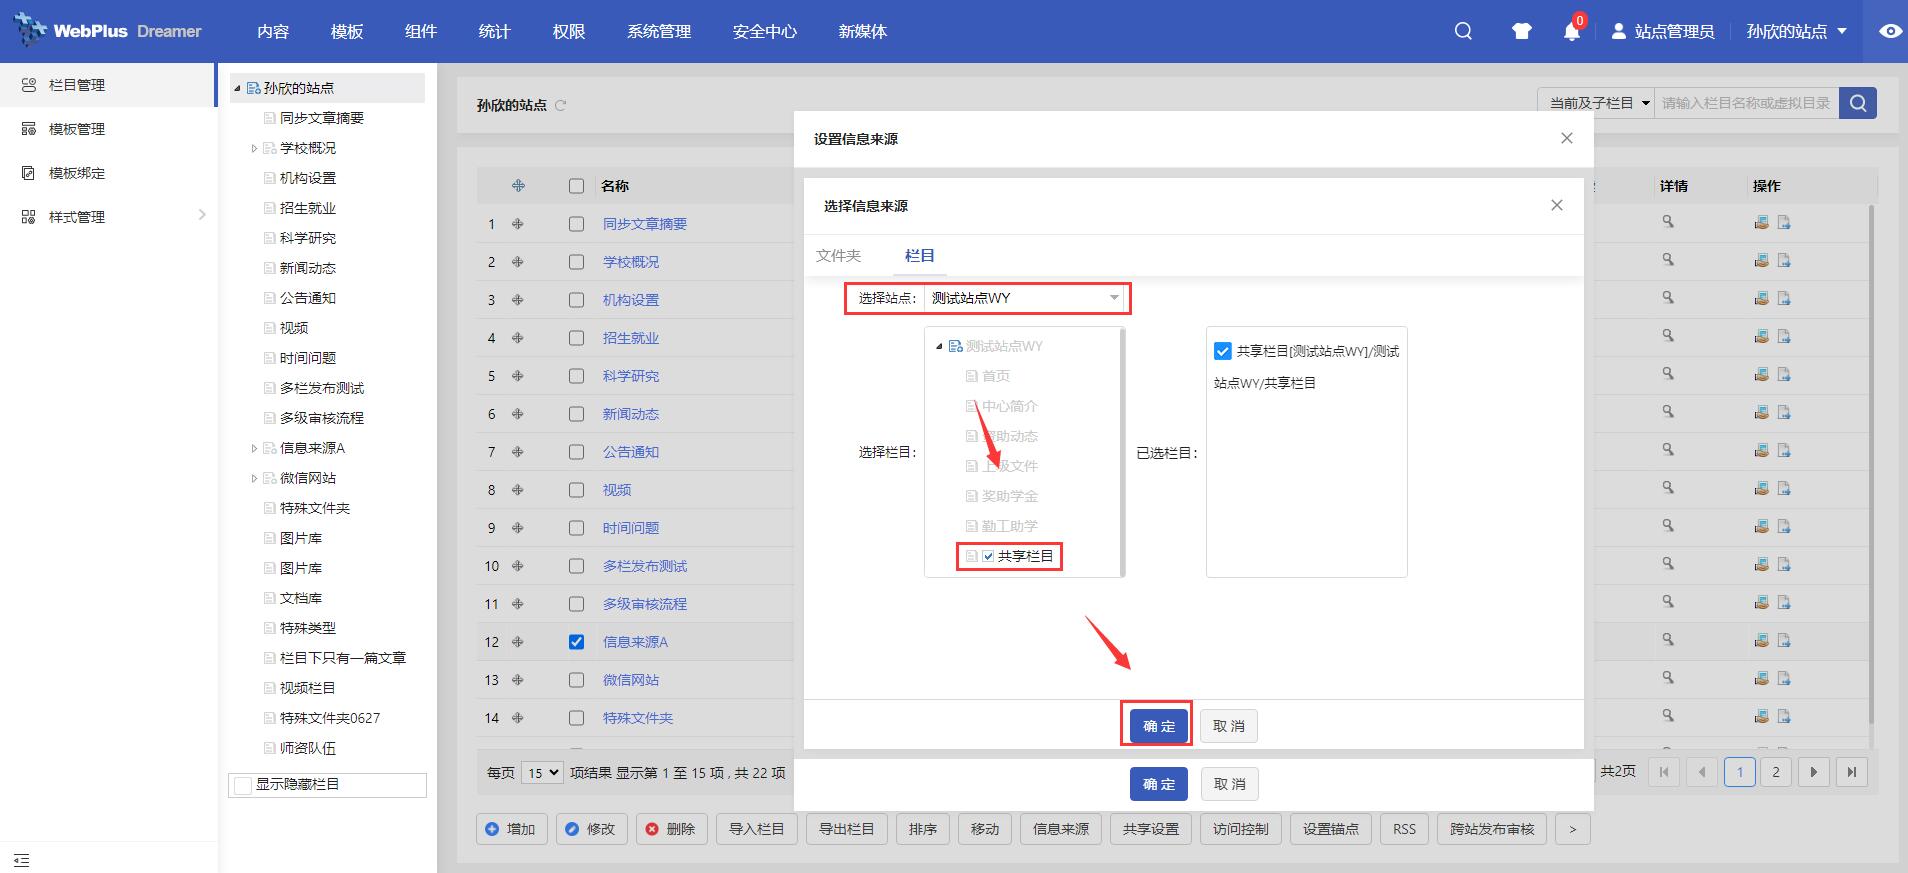Open the 模板 top menu
This screenshot has width=1908, height=873.
347,31
